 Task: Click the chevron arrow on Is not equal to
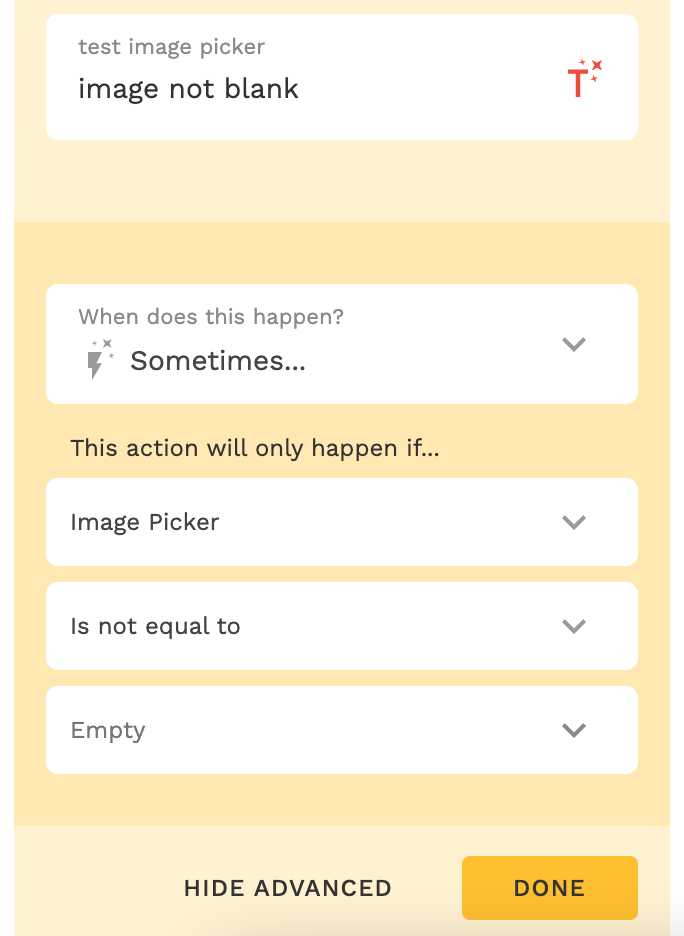573,626
